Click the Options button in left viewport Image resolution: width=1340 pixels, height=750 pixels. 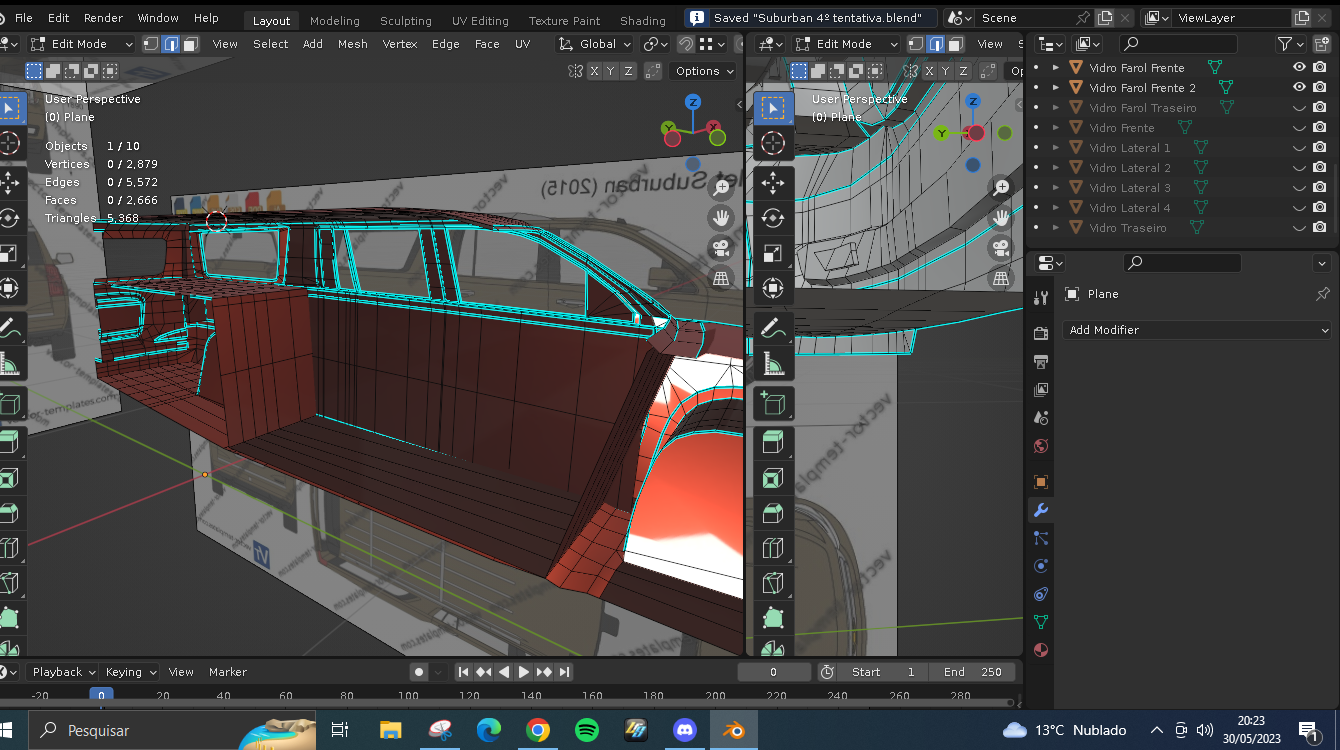pyautogui.click(x=703, y=71)
